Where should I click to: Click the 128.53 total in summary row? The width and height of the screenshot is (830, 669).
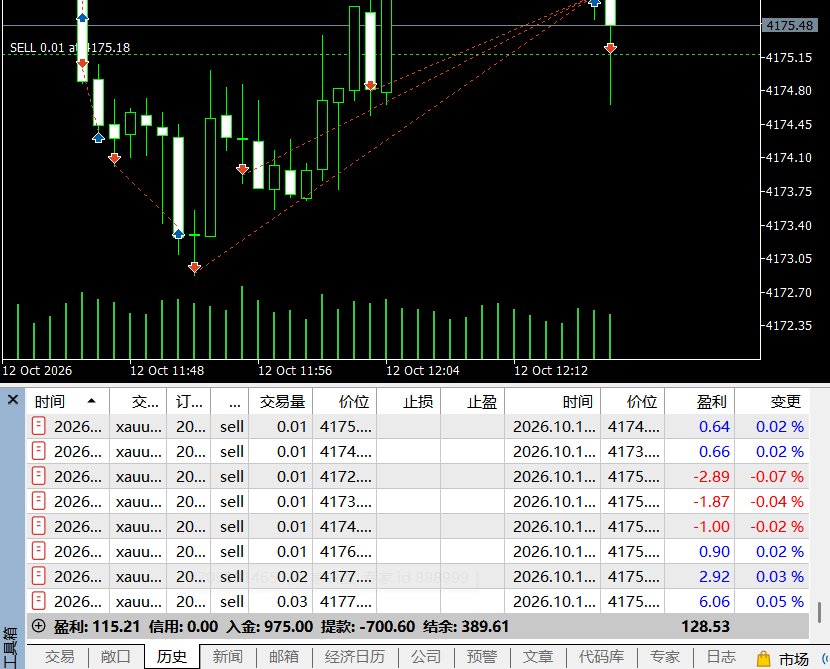tap(706, 627)
